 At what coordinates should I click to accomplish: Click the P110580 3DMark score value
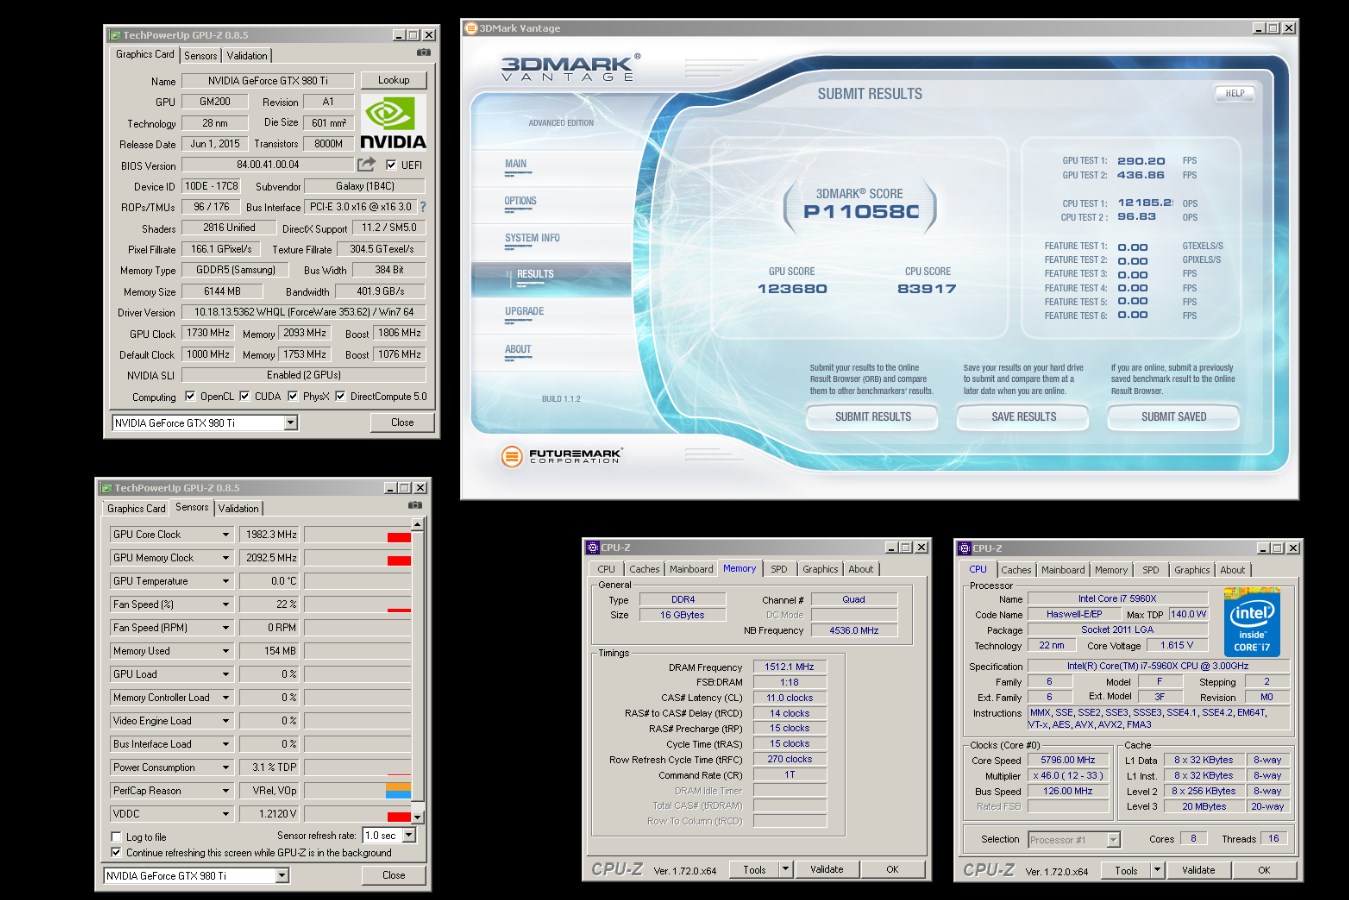[x=861, y=211]
